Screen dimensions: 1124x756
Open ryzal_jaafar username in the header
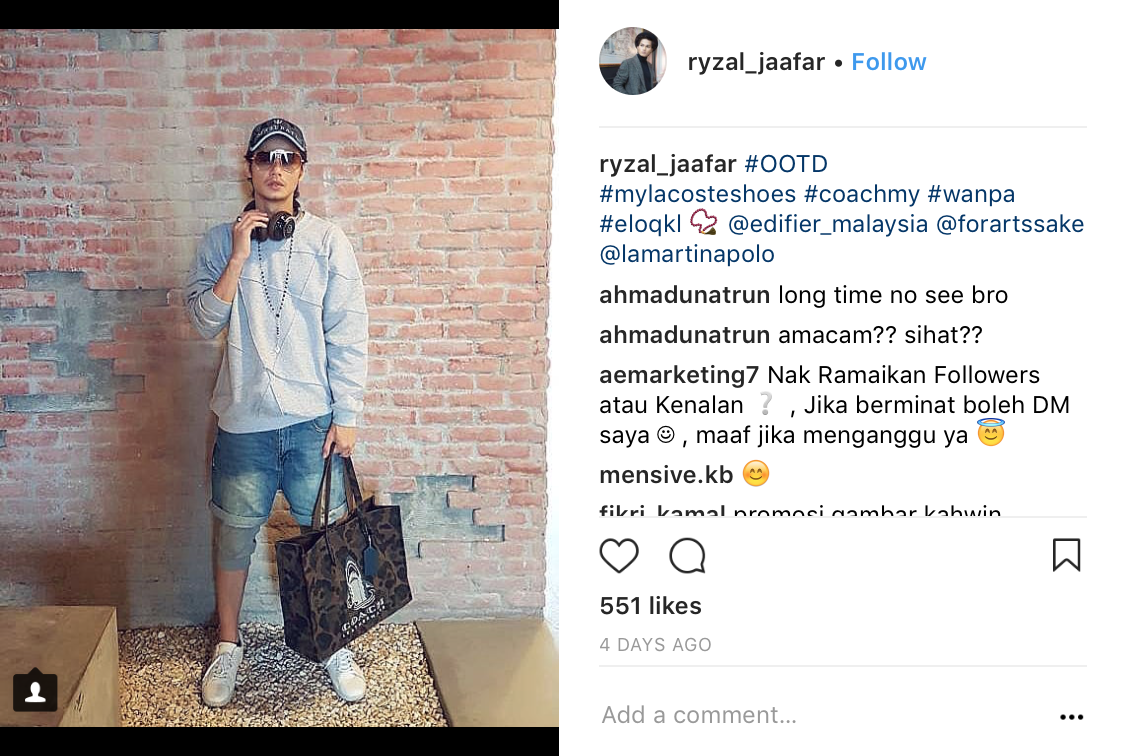[756, 62]
